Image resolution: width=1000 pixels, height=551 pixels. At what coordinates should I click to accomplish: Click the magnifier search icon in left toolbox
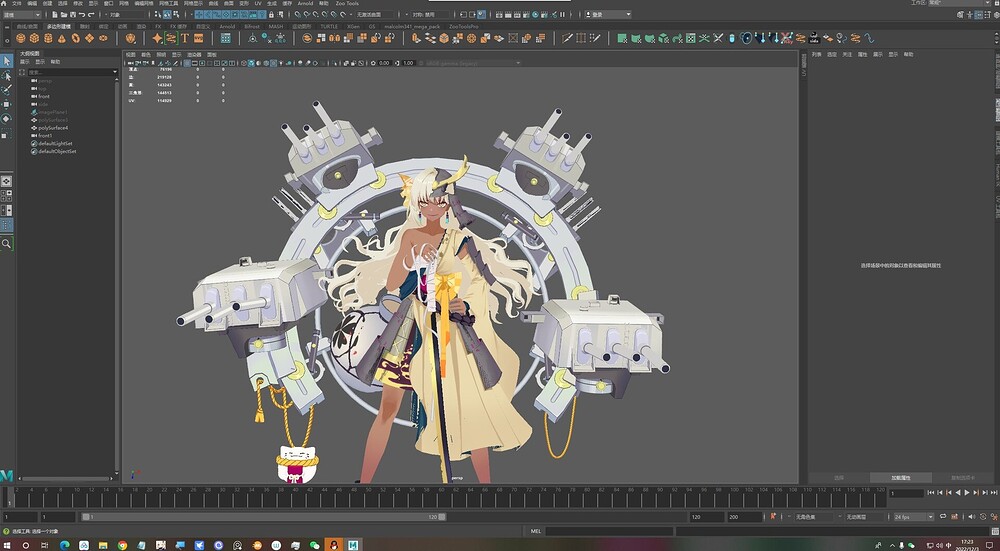click(6, 244)
